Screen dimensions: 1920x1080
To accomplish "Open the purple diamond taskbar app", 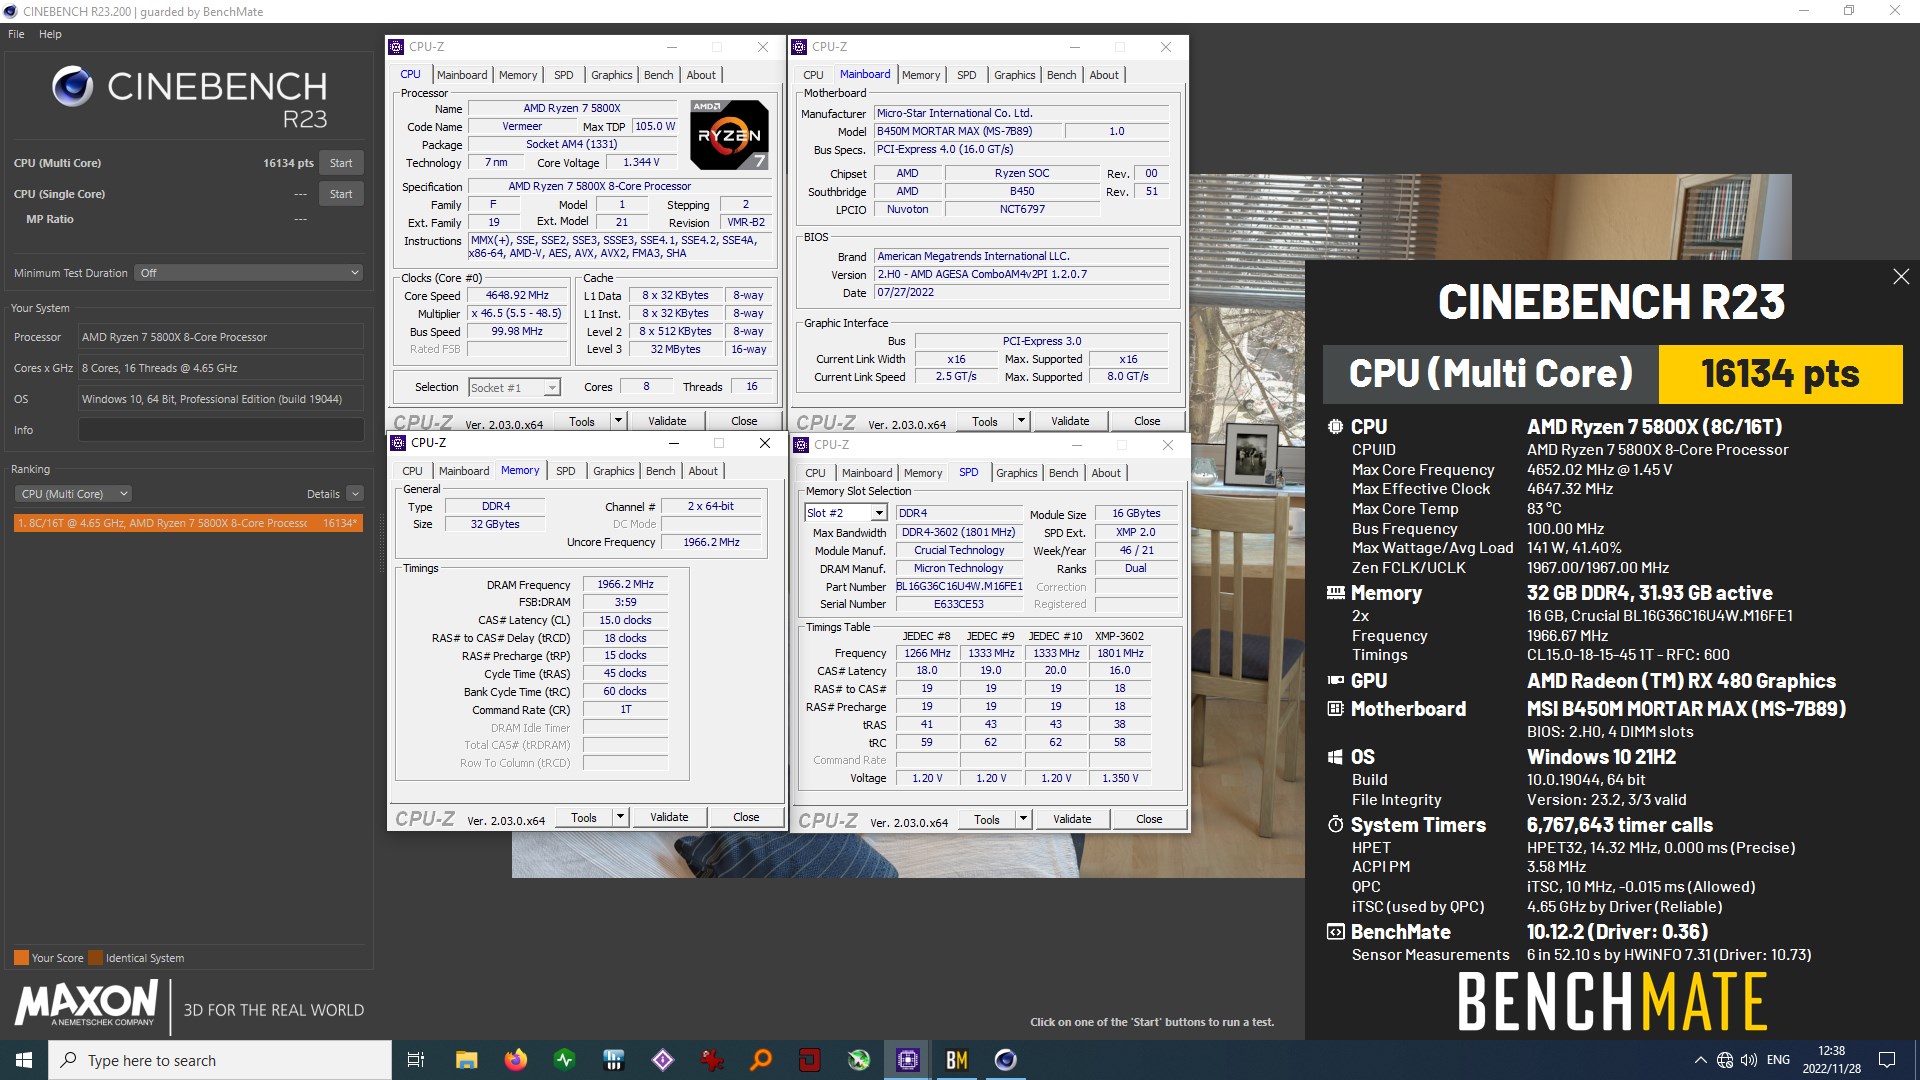I will tap(663, 1060).
